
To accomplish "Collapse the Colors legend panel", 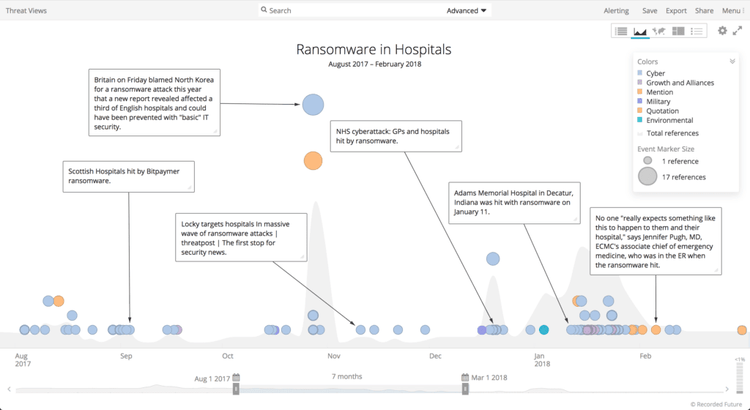I will click(732, 61).
